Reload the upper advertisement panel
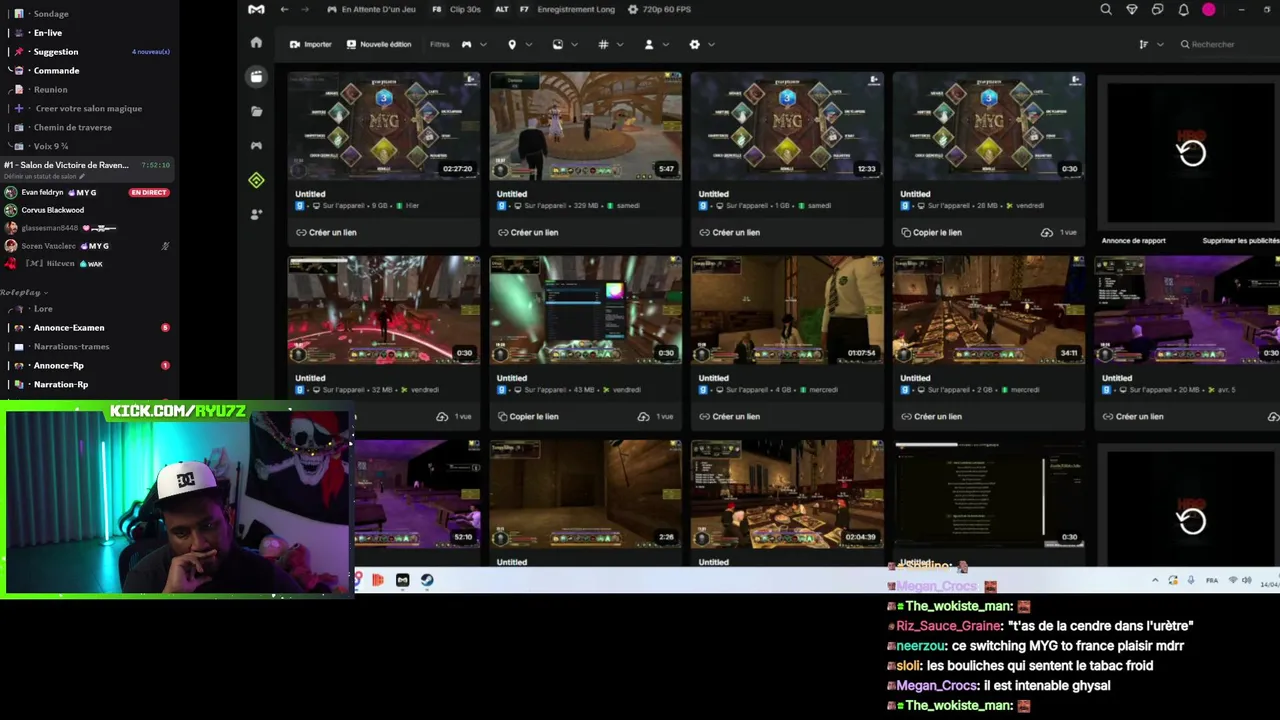The width and height of the screenshot is (1280, 720). click(x=1191, y=153)
